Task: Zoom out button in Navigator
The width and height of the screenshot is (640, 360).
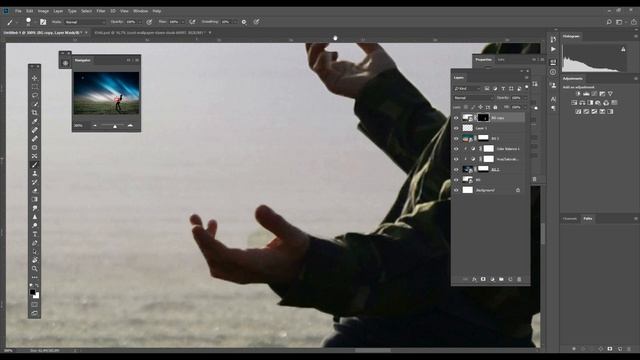Action: click(95, 126)
